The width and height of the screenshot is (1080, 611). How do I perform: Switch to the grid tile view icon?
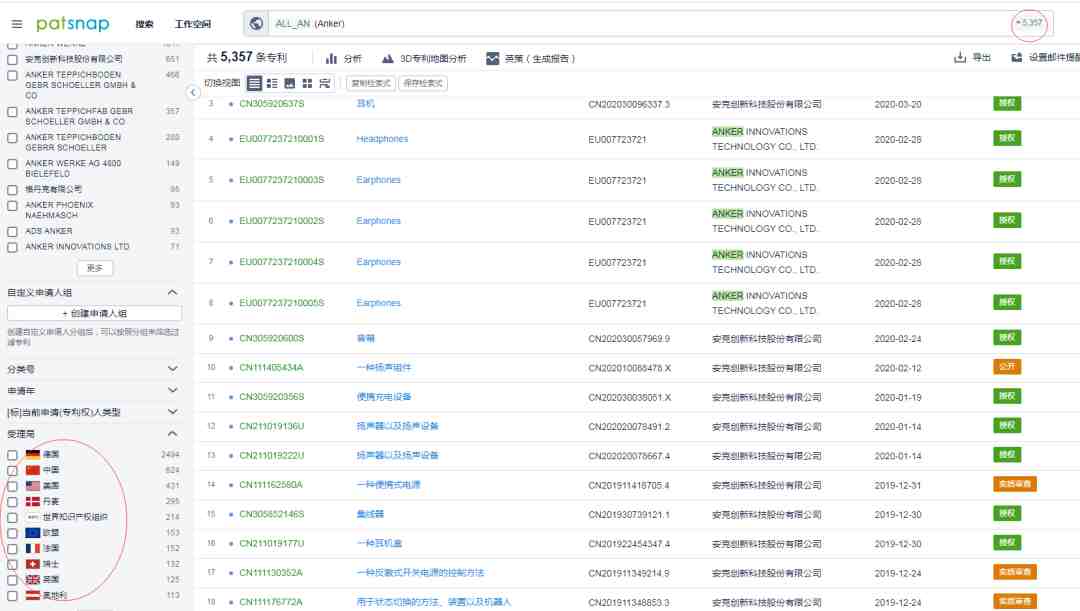click(307, 83)
